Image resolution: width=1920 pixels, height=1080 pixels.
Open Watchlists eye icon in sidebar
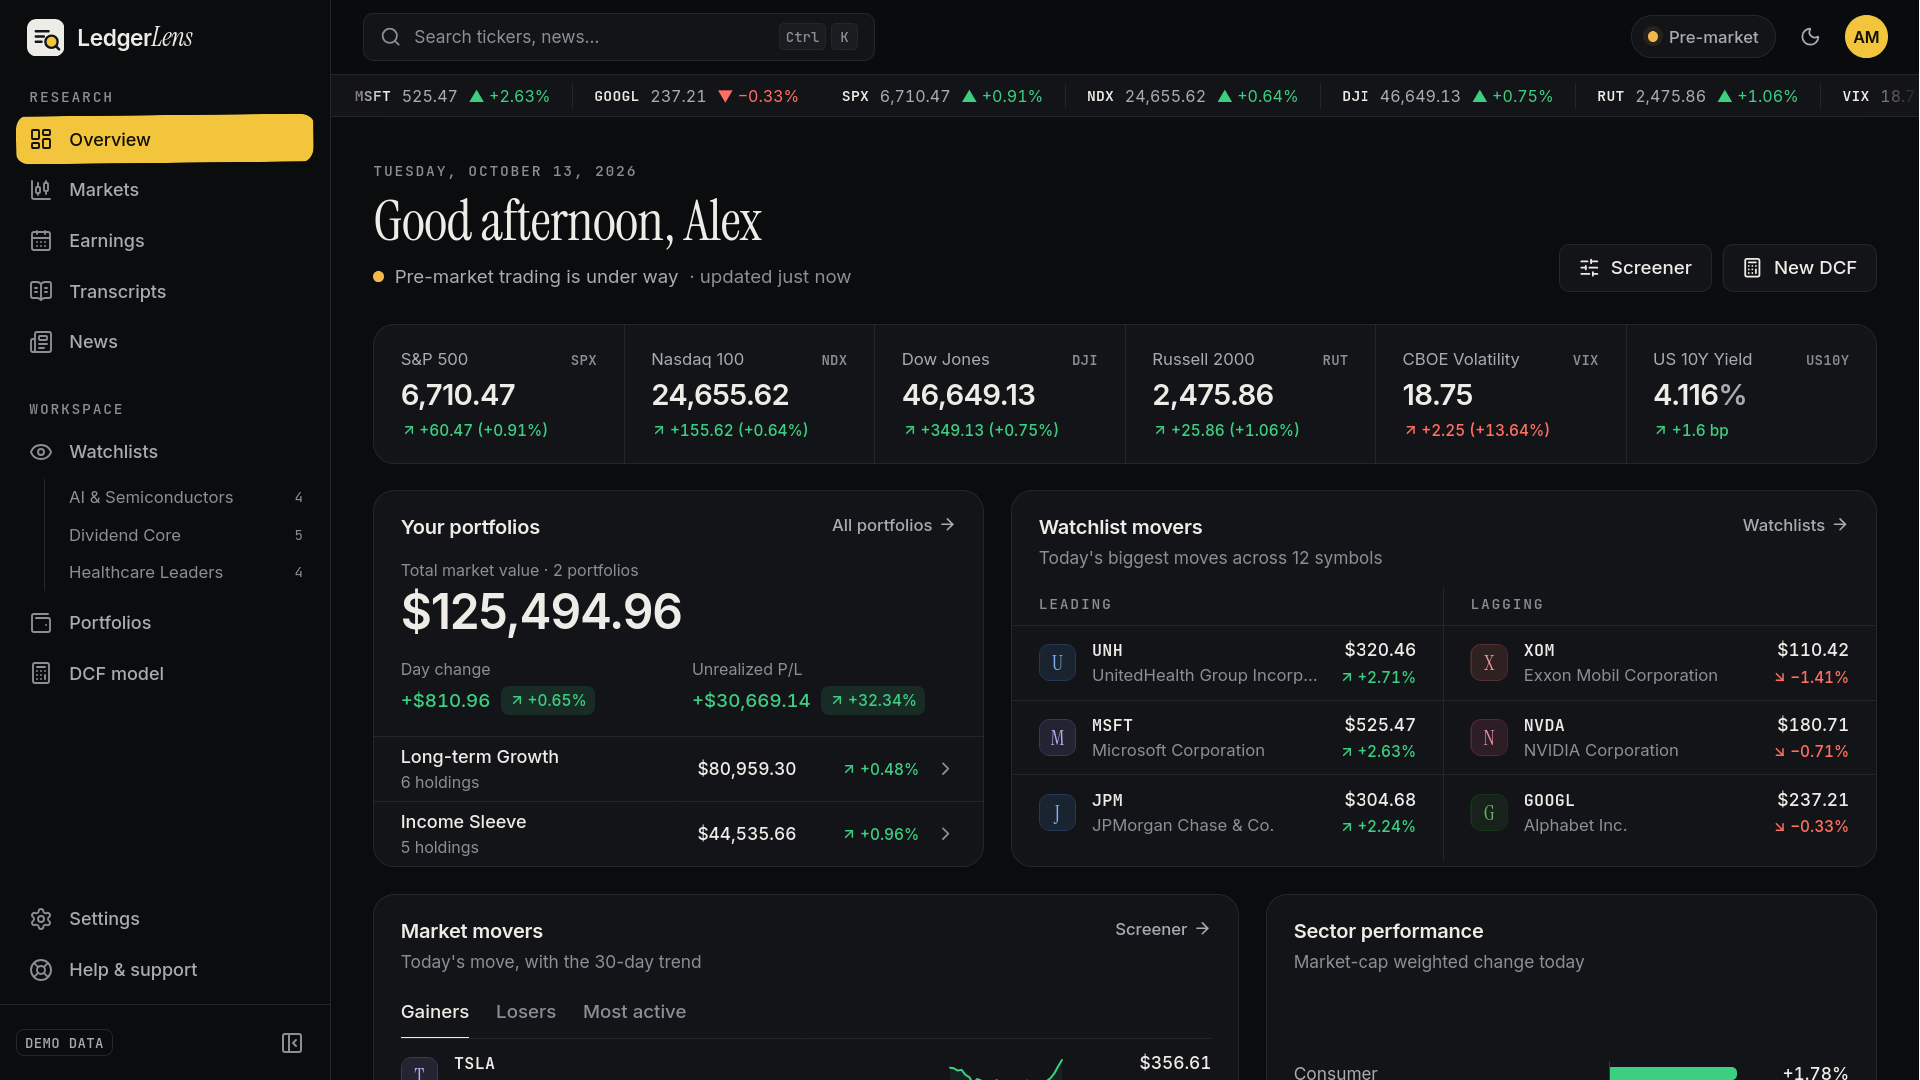pyautogui.click(x=41, y=452)
